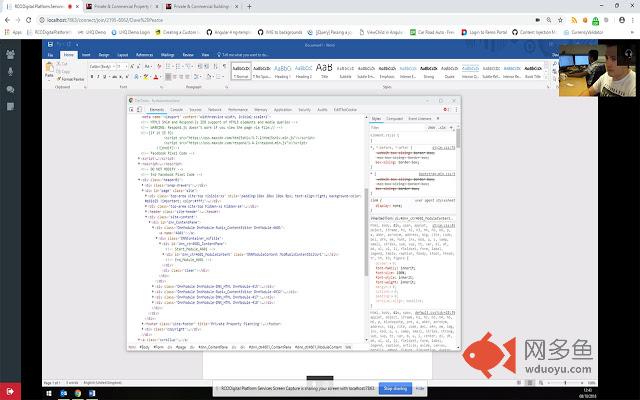Bookmark page with the star icon

point(560,20)
